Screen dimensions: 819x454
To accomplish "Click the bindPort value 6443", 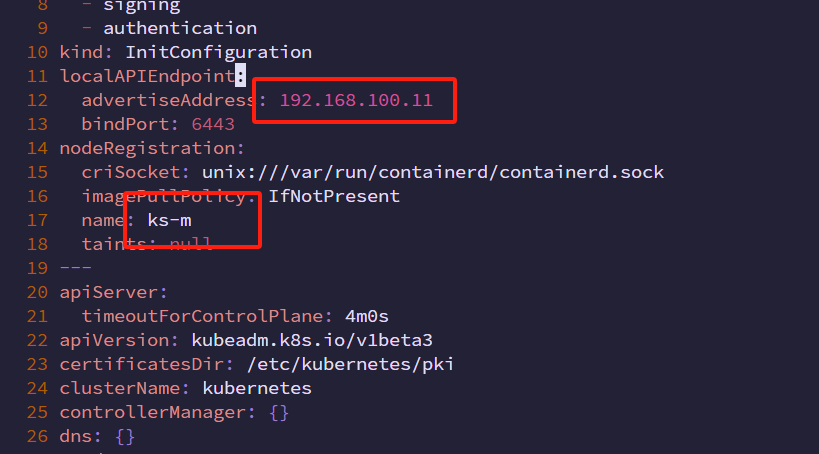I will pyautogui.click(x=213, y=124).
